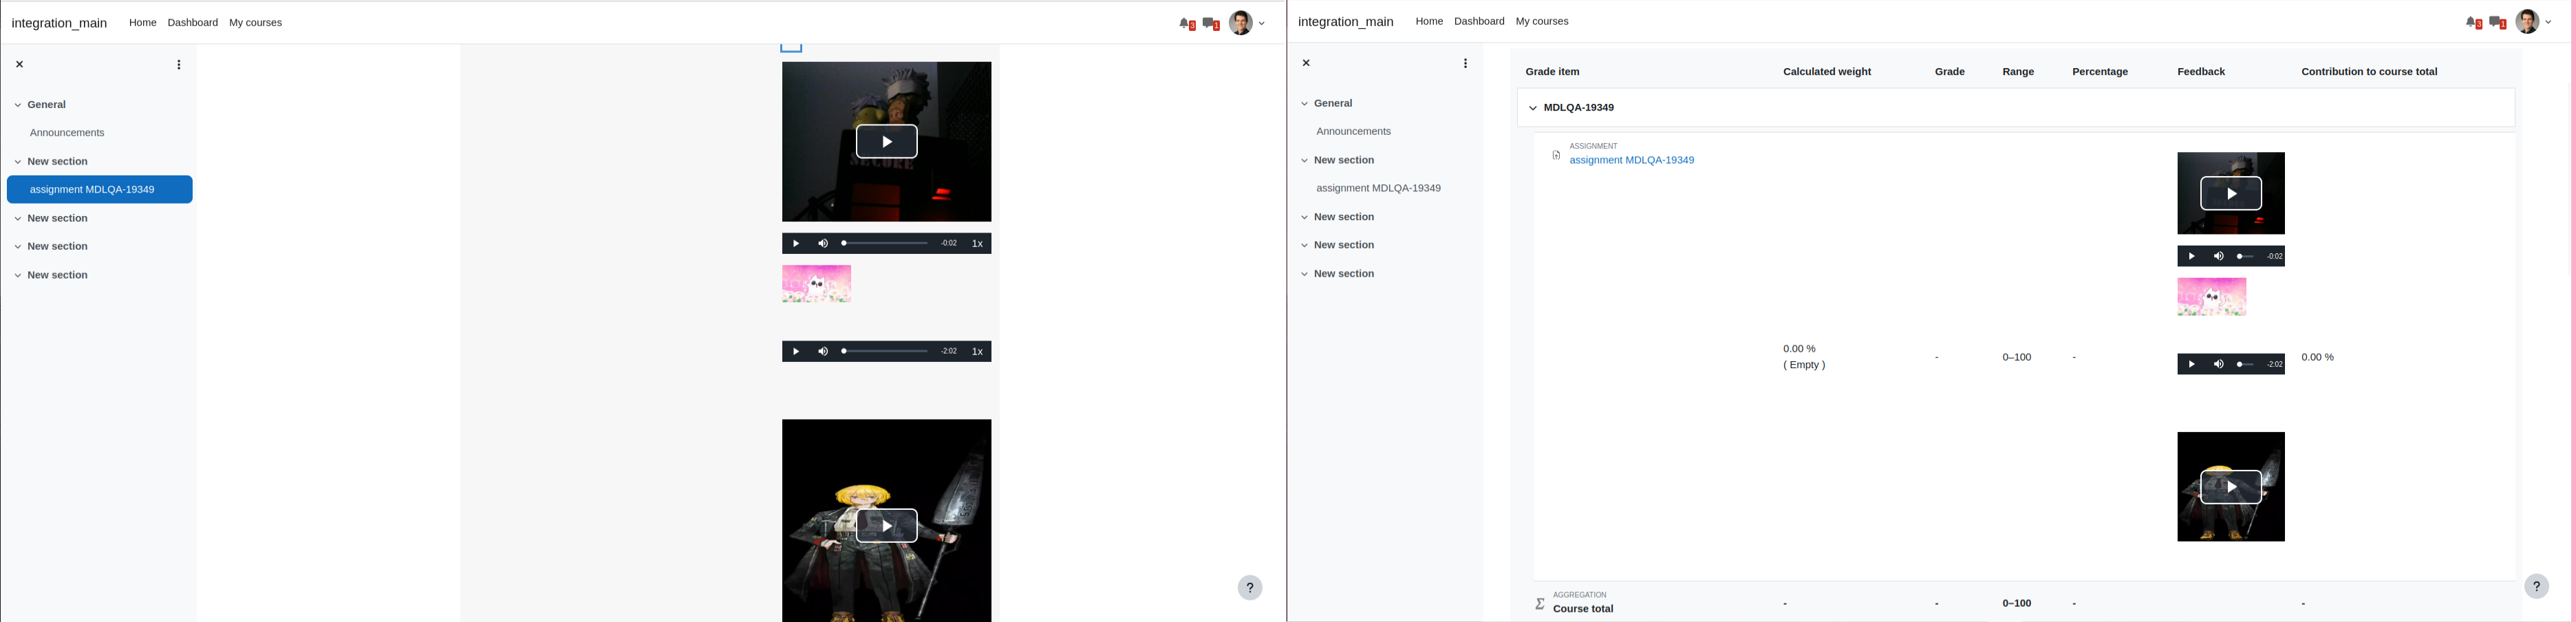
Task: Click progress slider of -0:02 Feedback player
Action: (2246, 257)
